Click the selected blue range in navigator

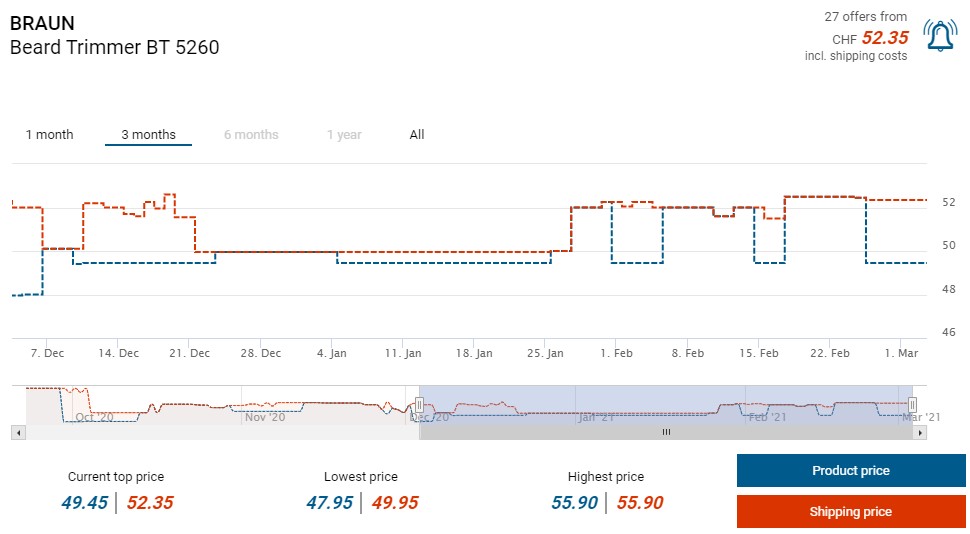[x=665, y=404]
